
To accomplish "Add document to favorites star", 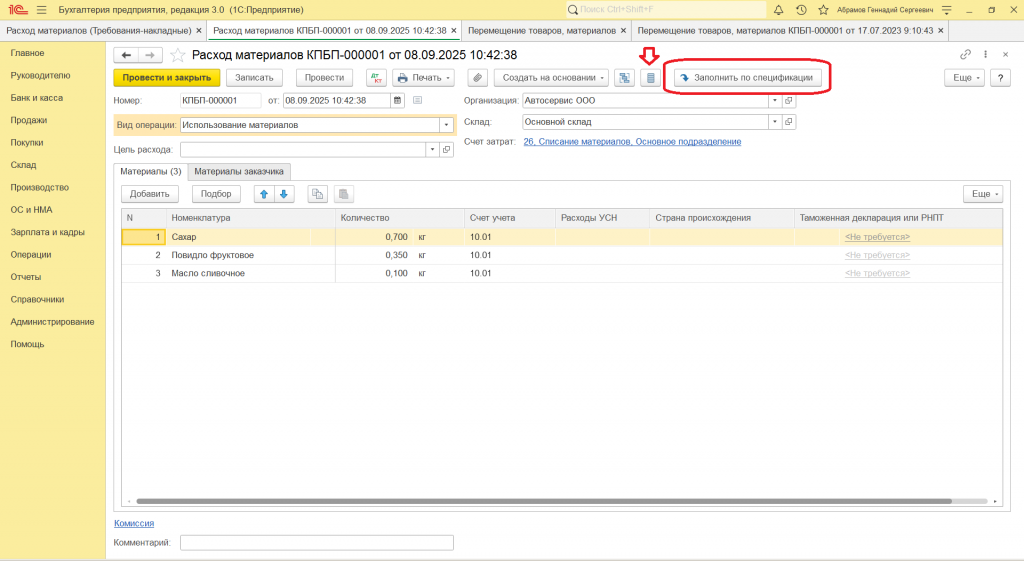I will [178, 56].
